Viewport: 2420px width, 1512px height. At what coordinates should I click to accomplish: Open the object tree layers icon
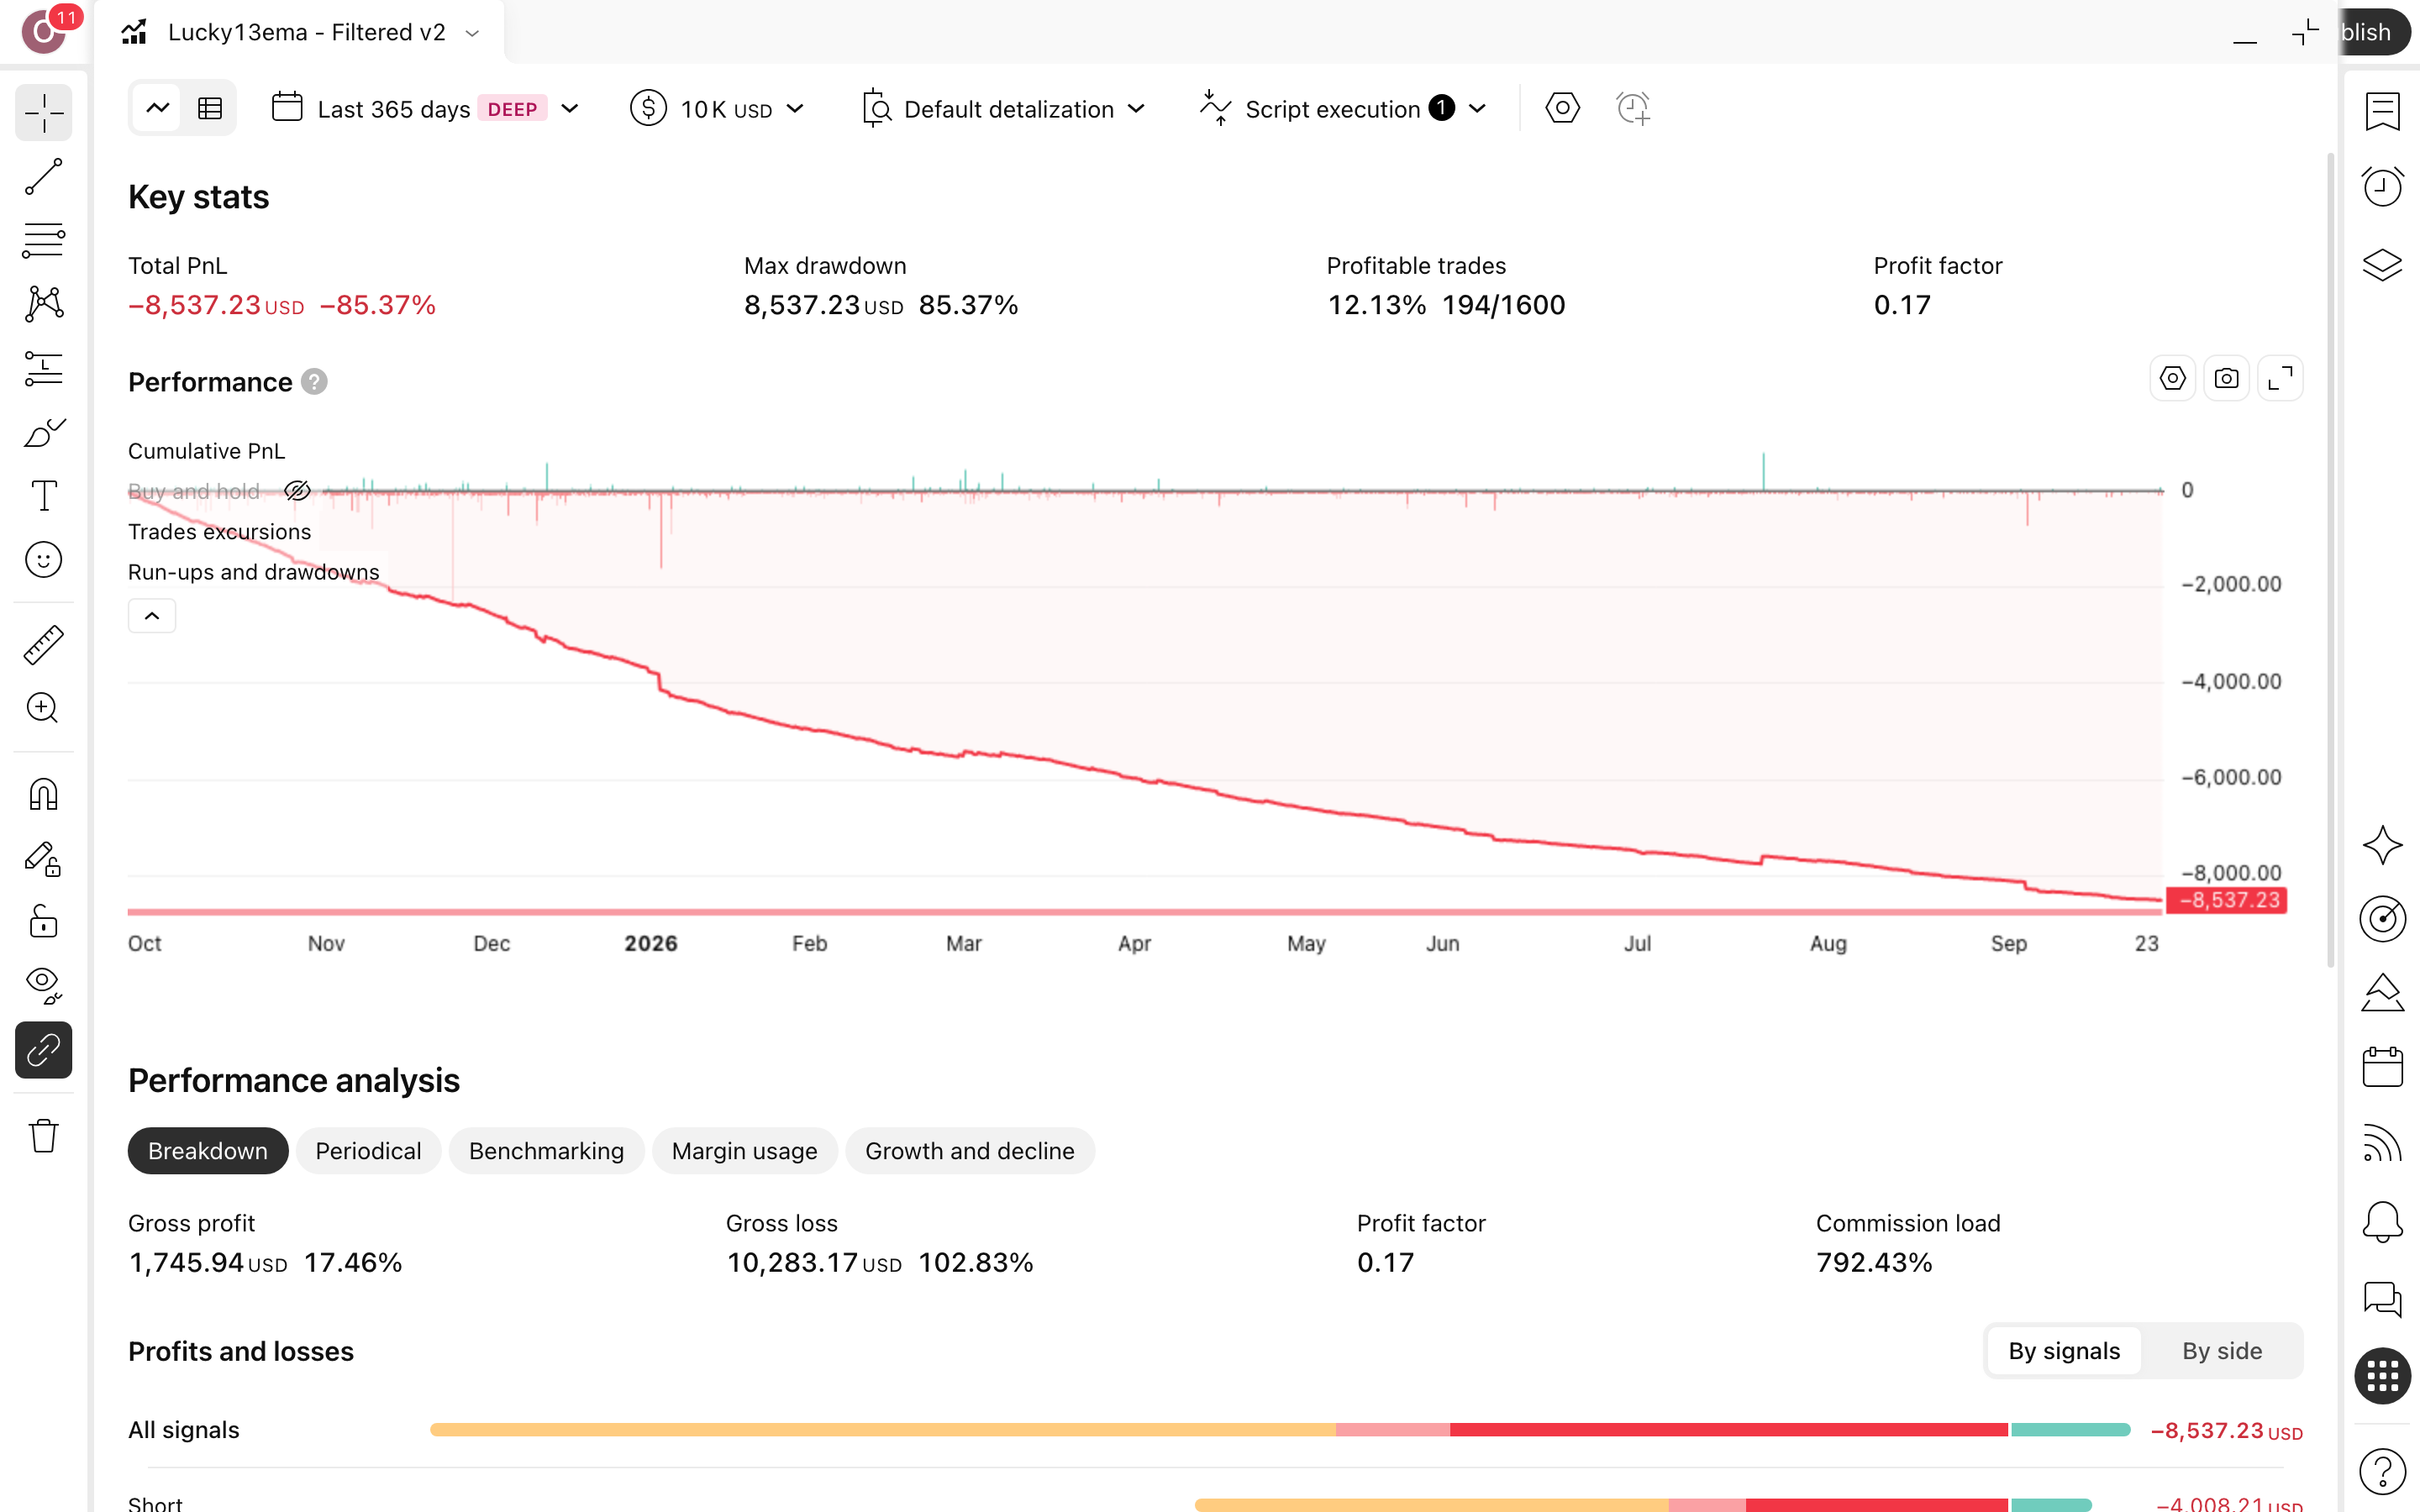coord(2383,265)
